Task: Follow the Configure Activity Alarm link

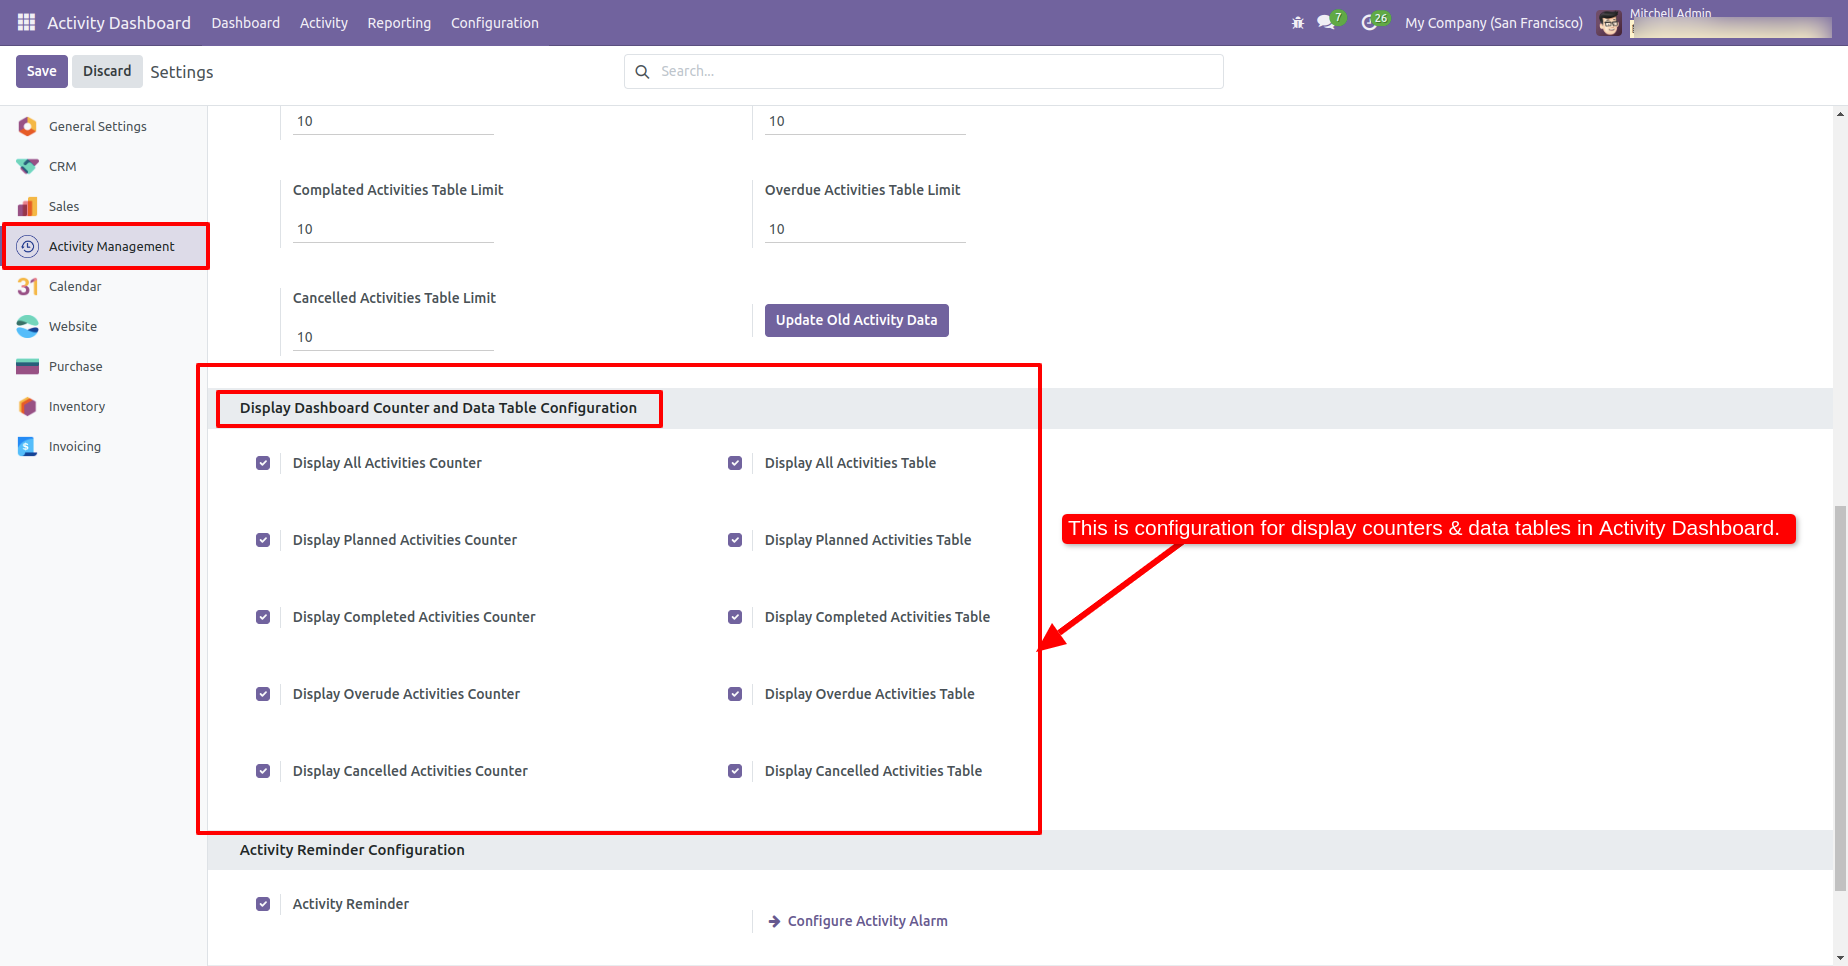Action: coord(858,921)
